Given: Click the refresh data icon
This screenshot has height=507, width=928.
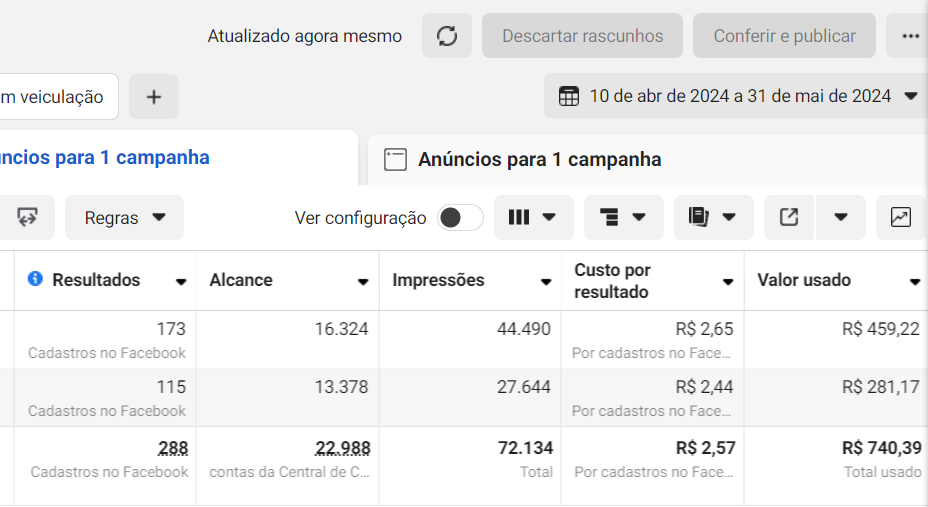Looking at the screenshot, I should click(447, 36).
